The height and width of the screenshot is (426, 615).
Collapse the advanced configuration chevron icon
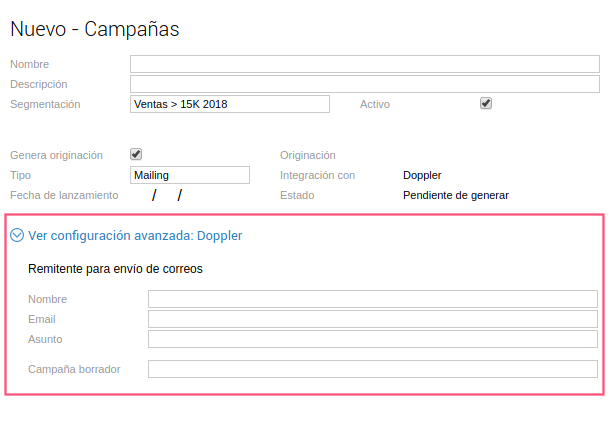point(17,236)
